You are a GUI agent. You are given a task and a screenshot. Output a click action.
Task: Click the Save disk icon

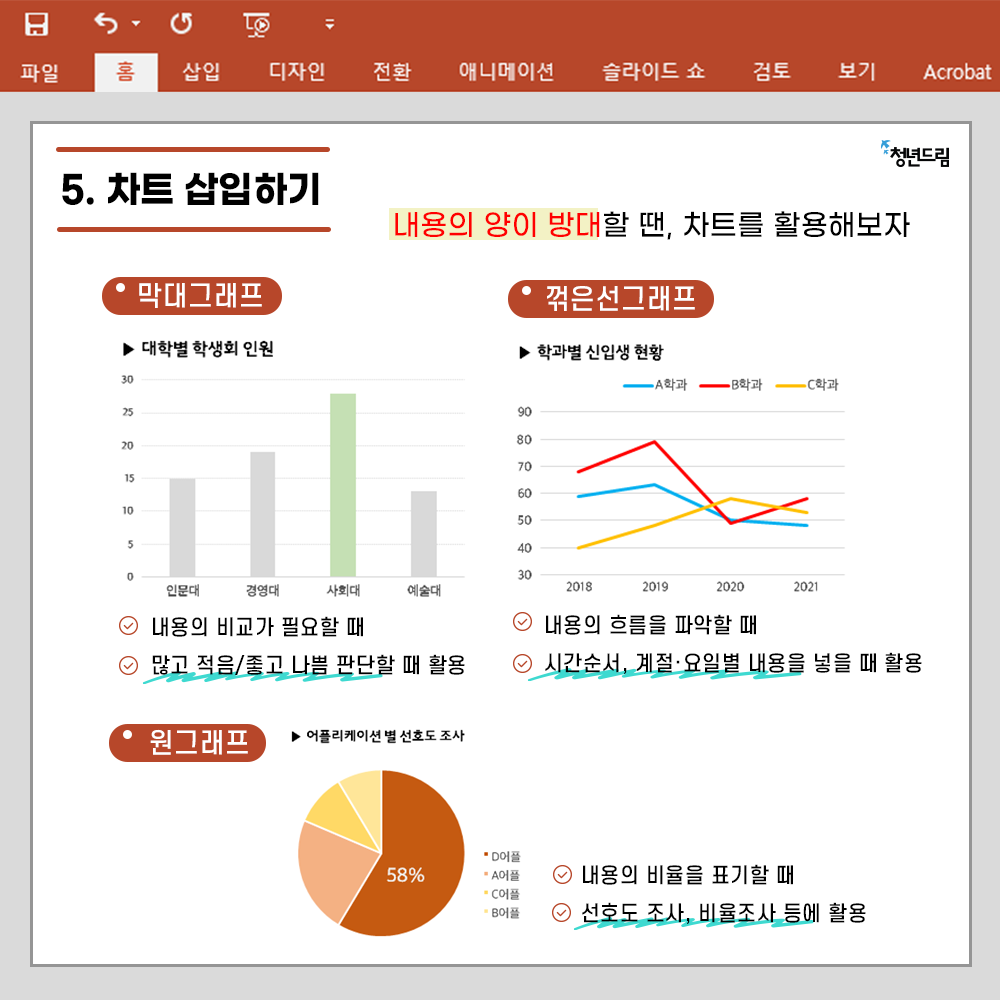point(37,24)
